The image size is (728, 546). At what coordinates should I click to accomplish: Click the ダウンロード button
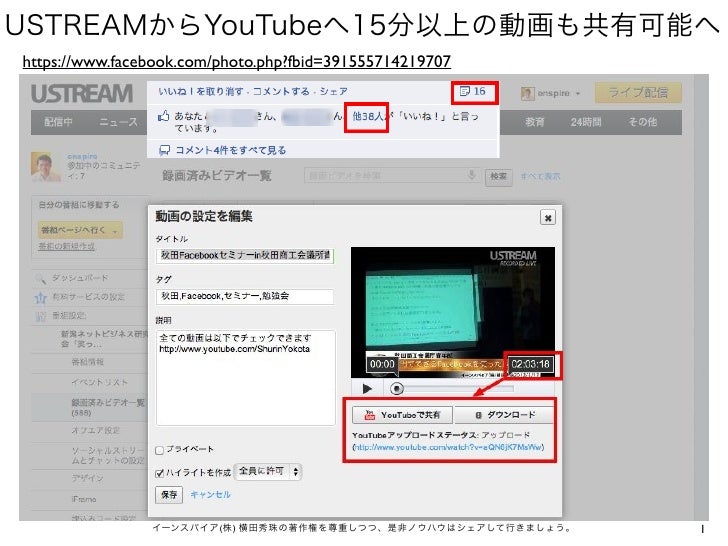[504, 415]
